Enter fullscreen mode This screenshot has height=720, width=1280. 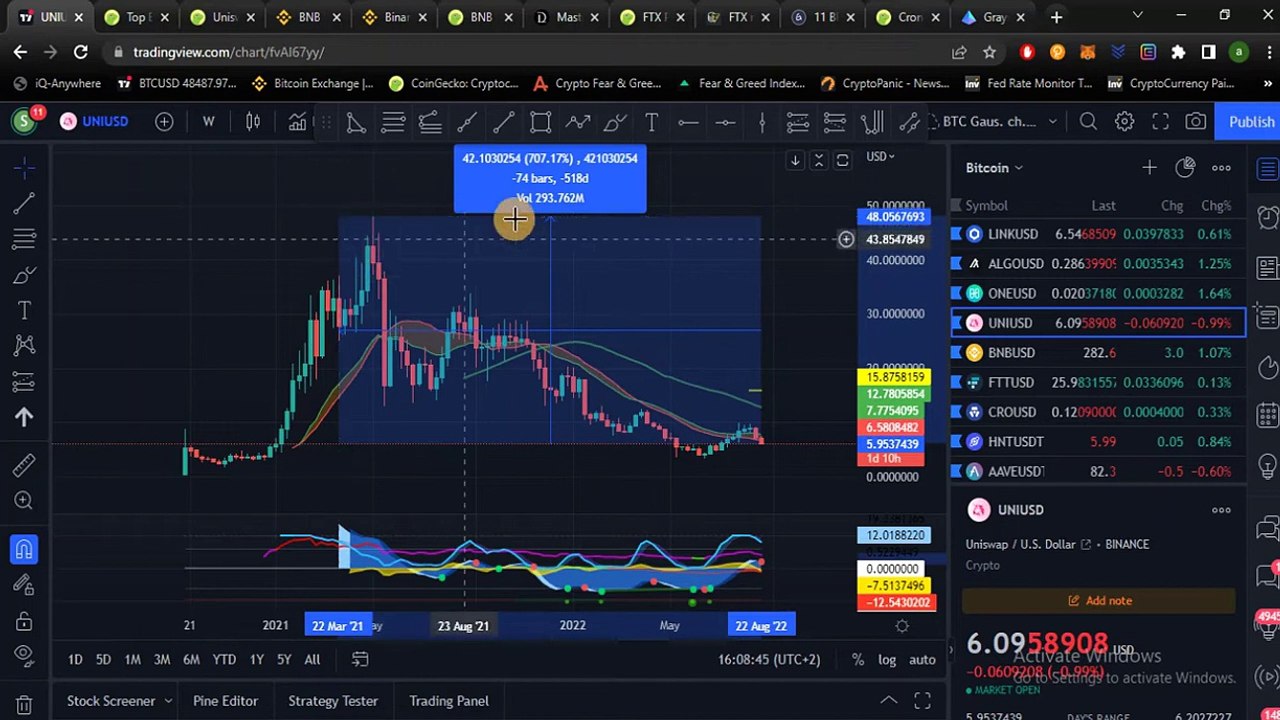[x=1160, y=122]
